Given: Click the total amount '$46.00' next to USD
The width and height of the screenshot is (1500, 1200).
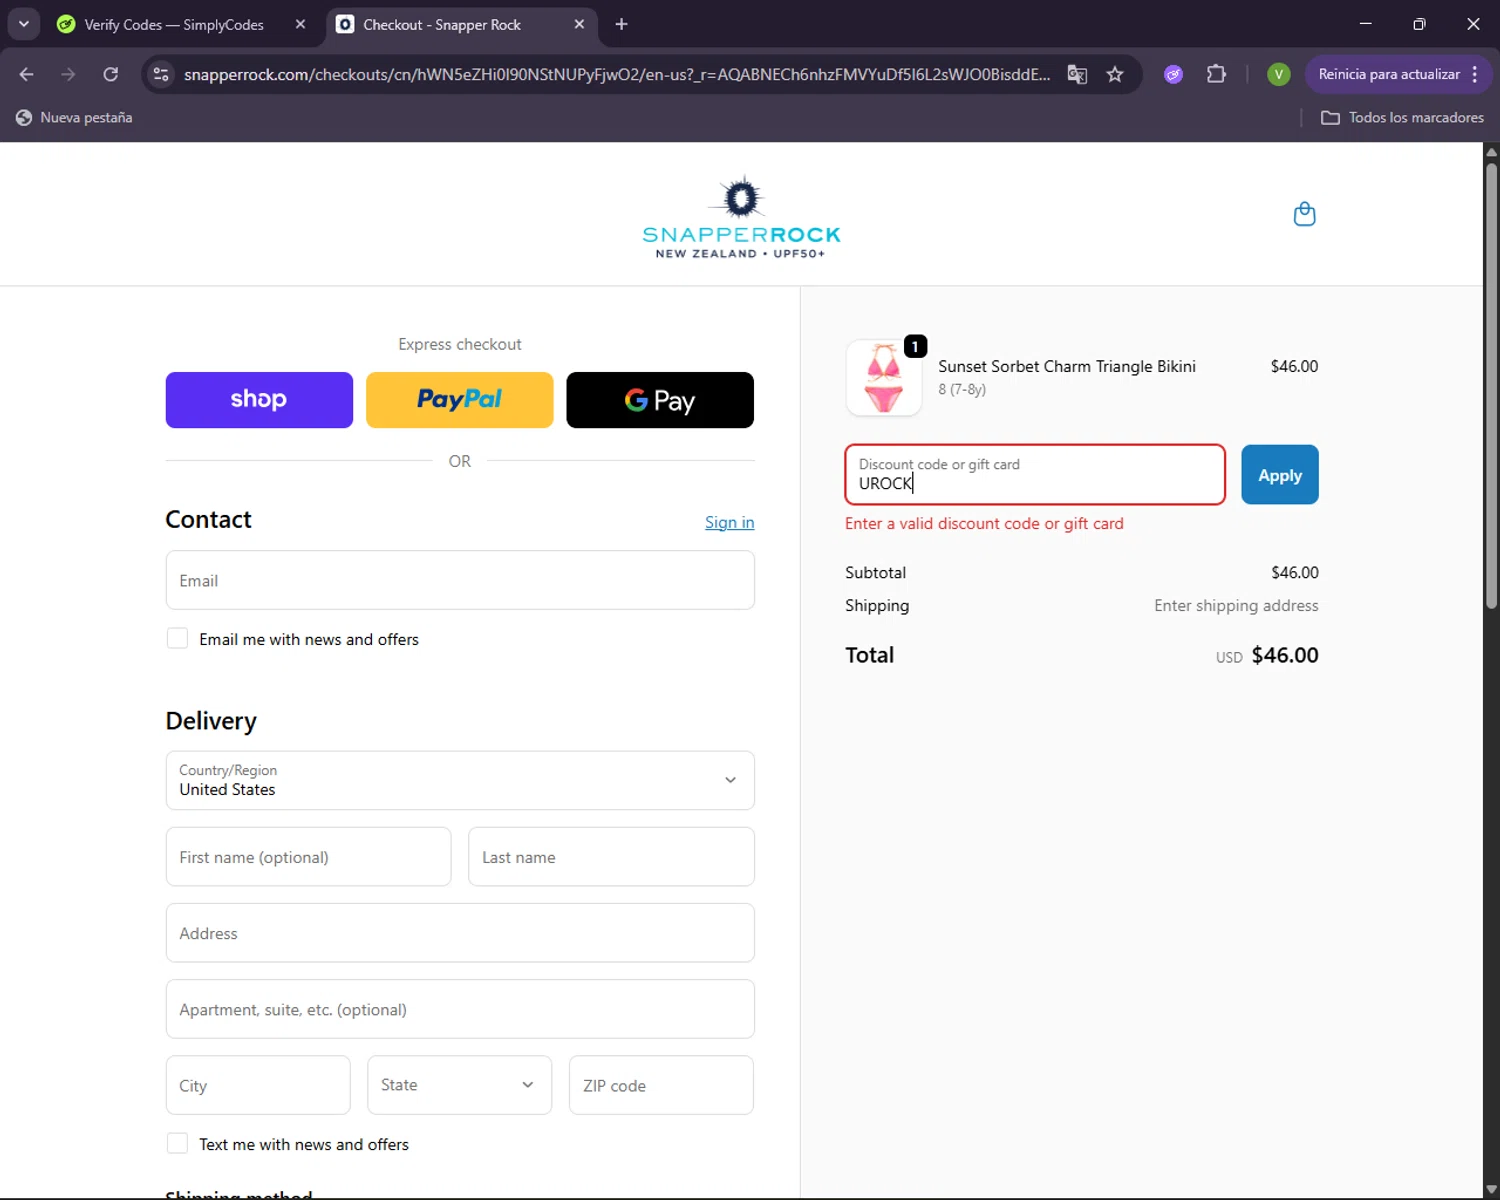Looking at the screenshot, I should pos(1285,655).
